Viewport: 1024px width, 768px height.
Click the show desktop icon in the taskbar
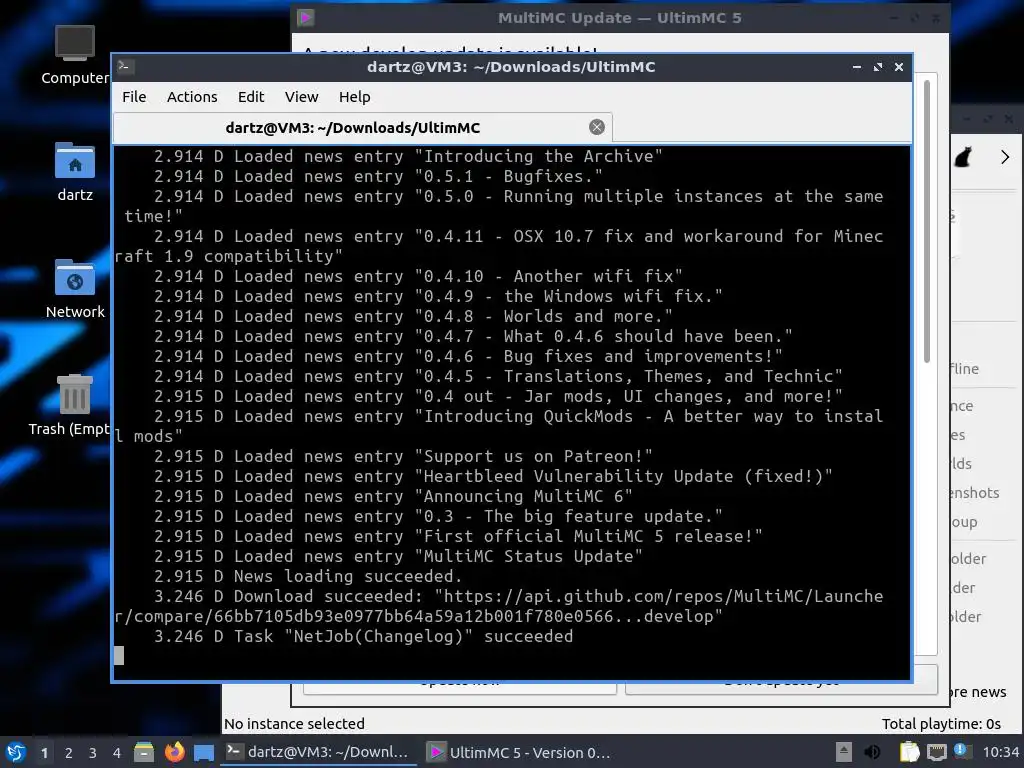pos(204,752)
